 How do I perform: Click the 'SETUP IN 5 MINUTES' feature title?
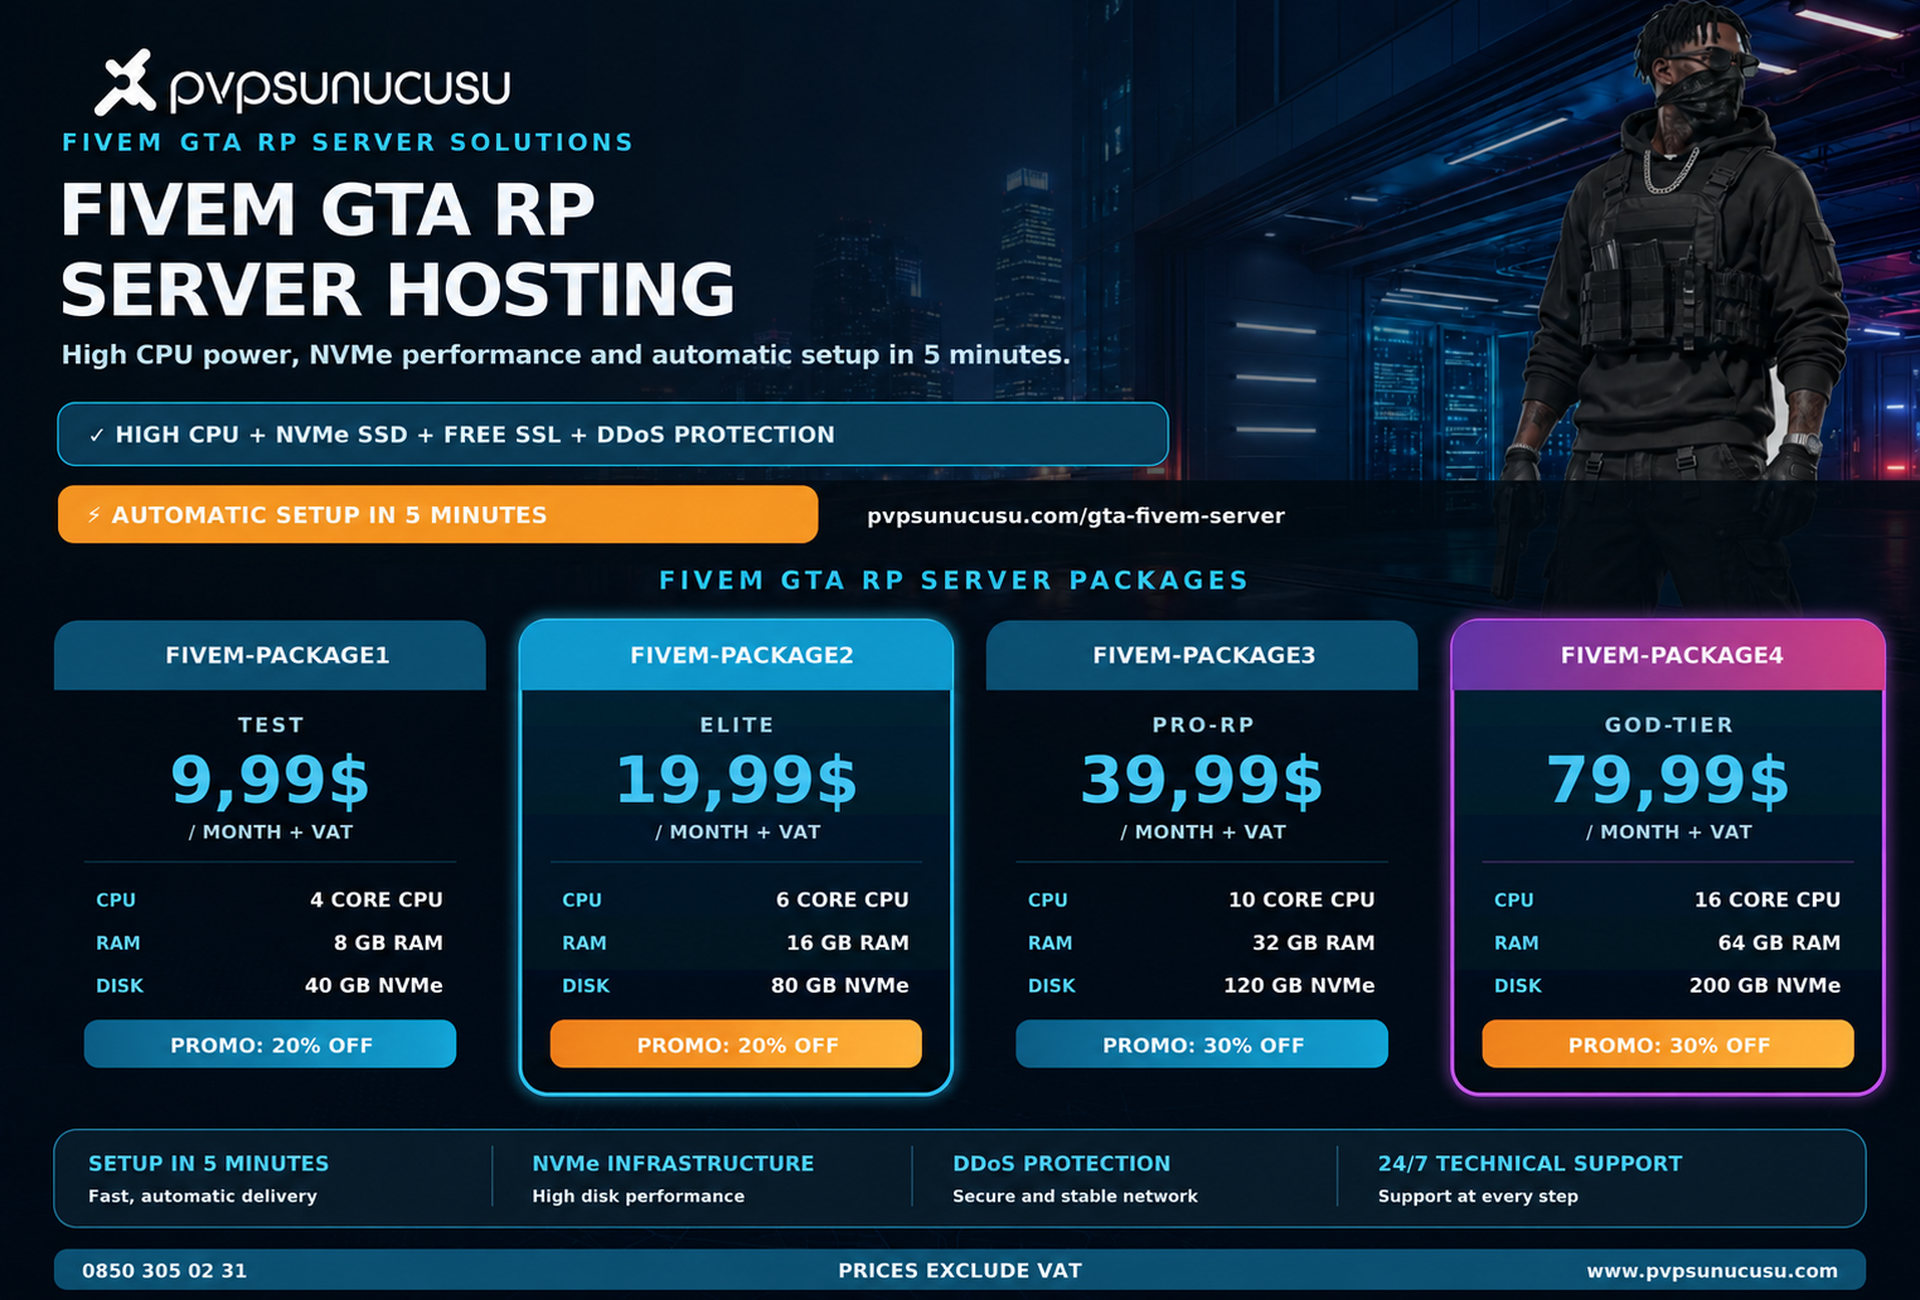[208, 1164]
